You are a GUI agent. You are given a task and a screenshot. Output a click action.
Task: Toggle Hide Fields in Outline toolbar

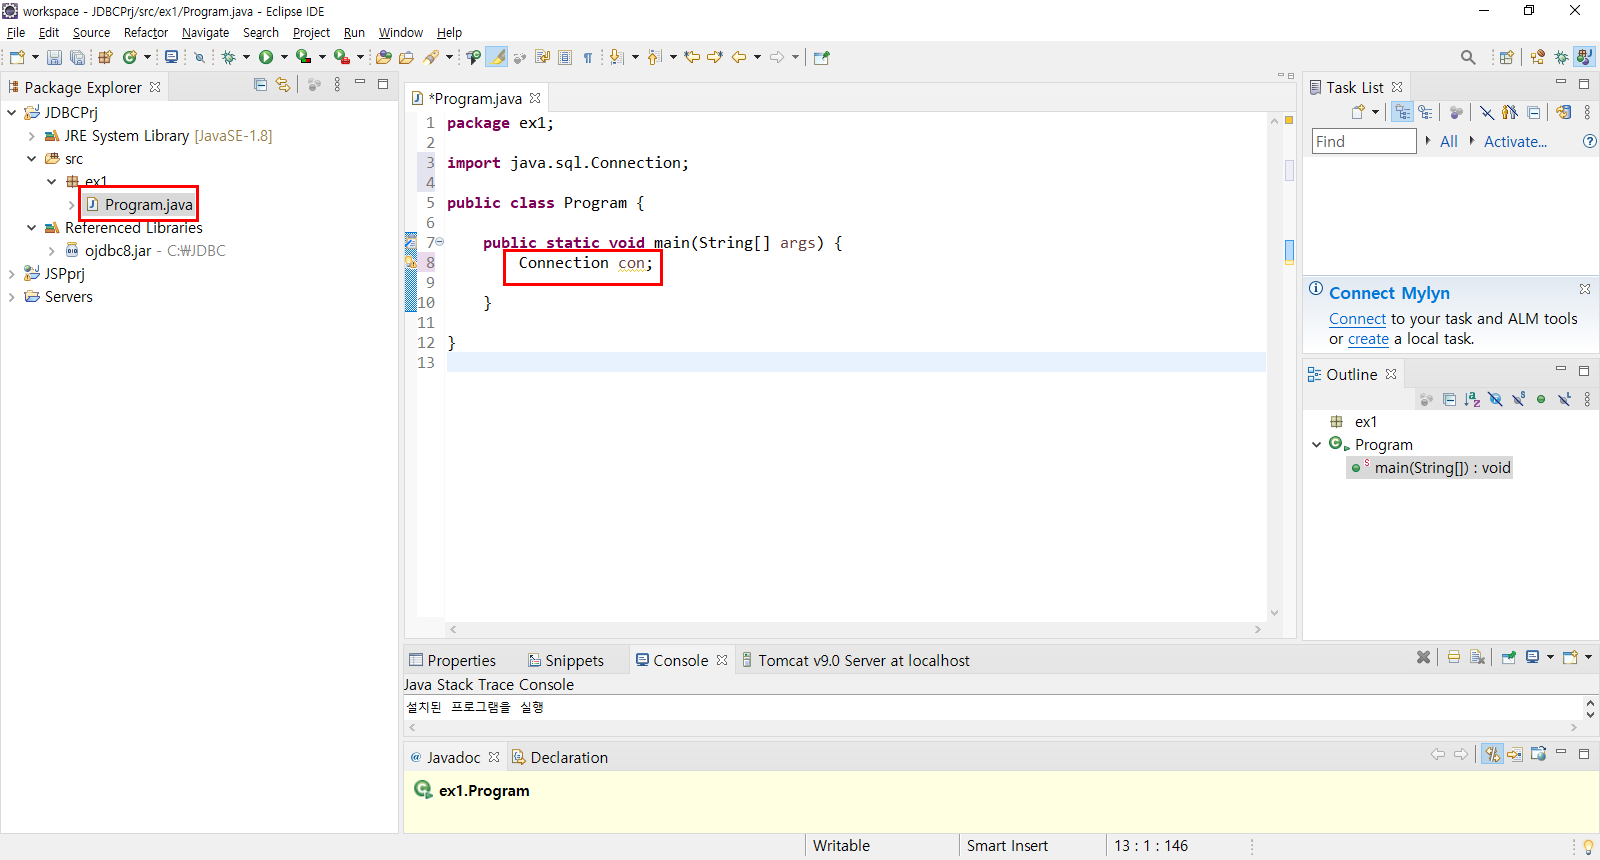[1495, 399]
